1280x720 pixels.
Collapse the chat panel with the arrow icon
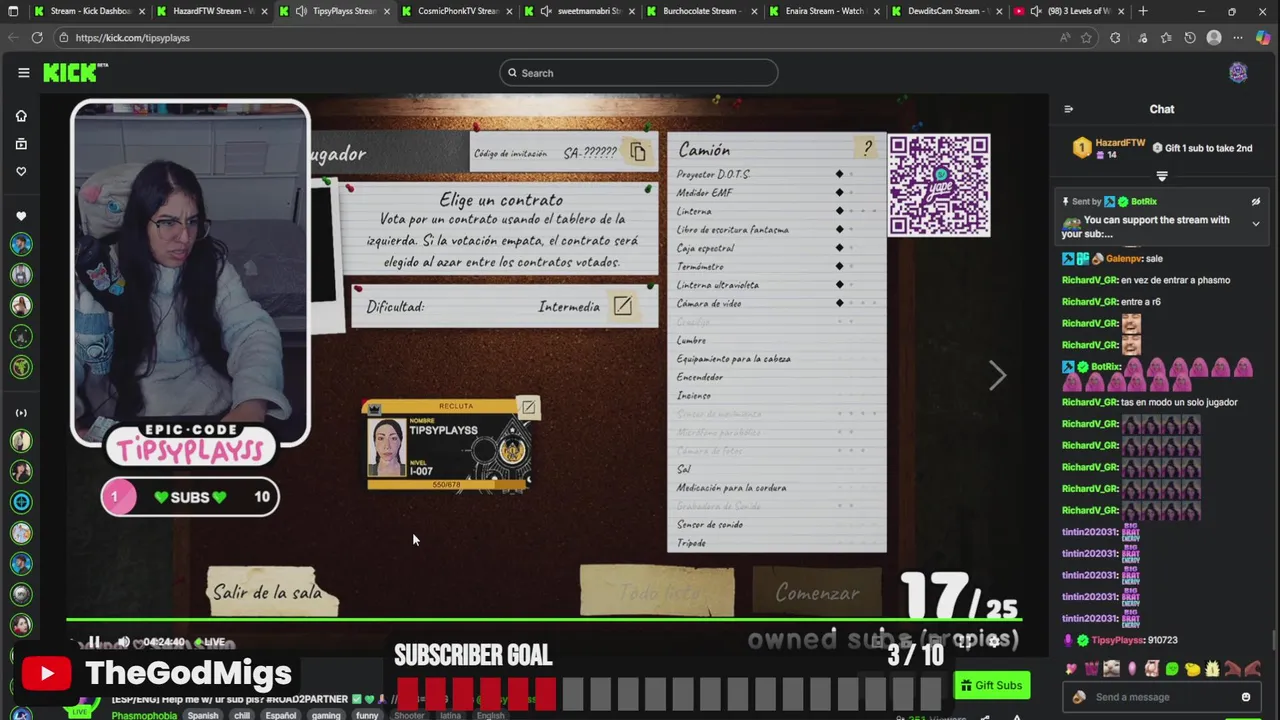[x=1068, y=109]
